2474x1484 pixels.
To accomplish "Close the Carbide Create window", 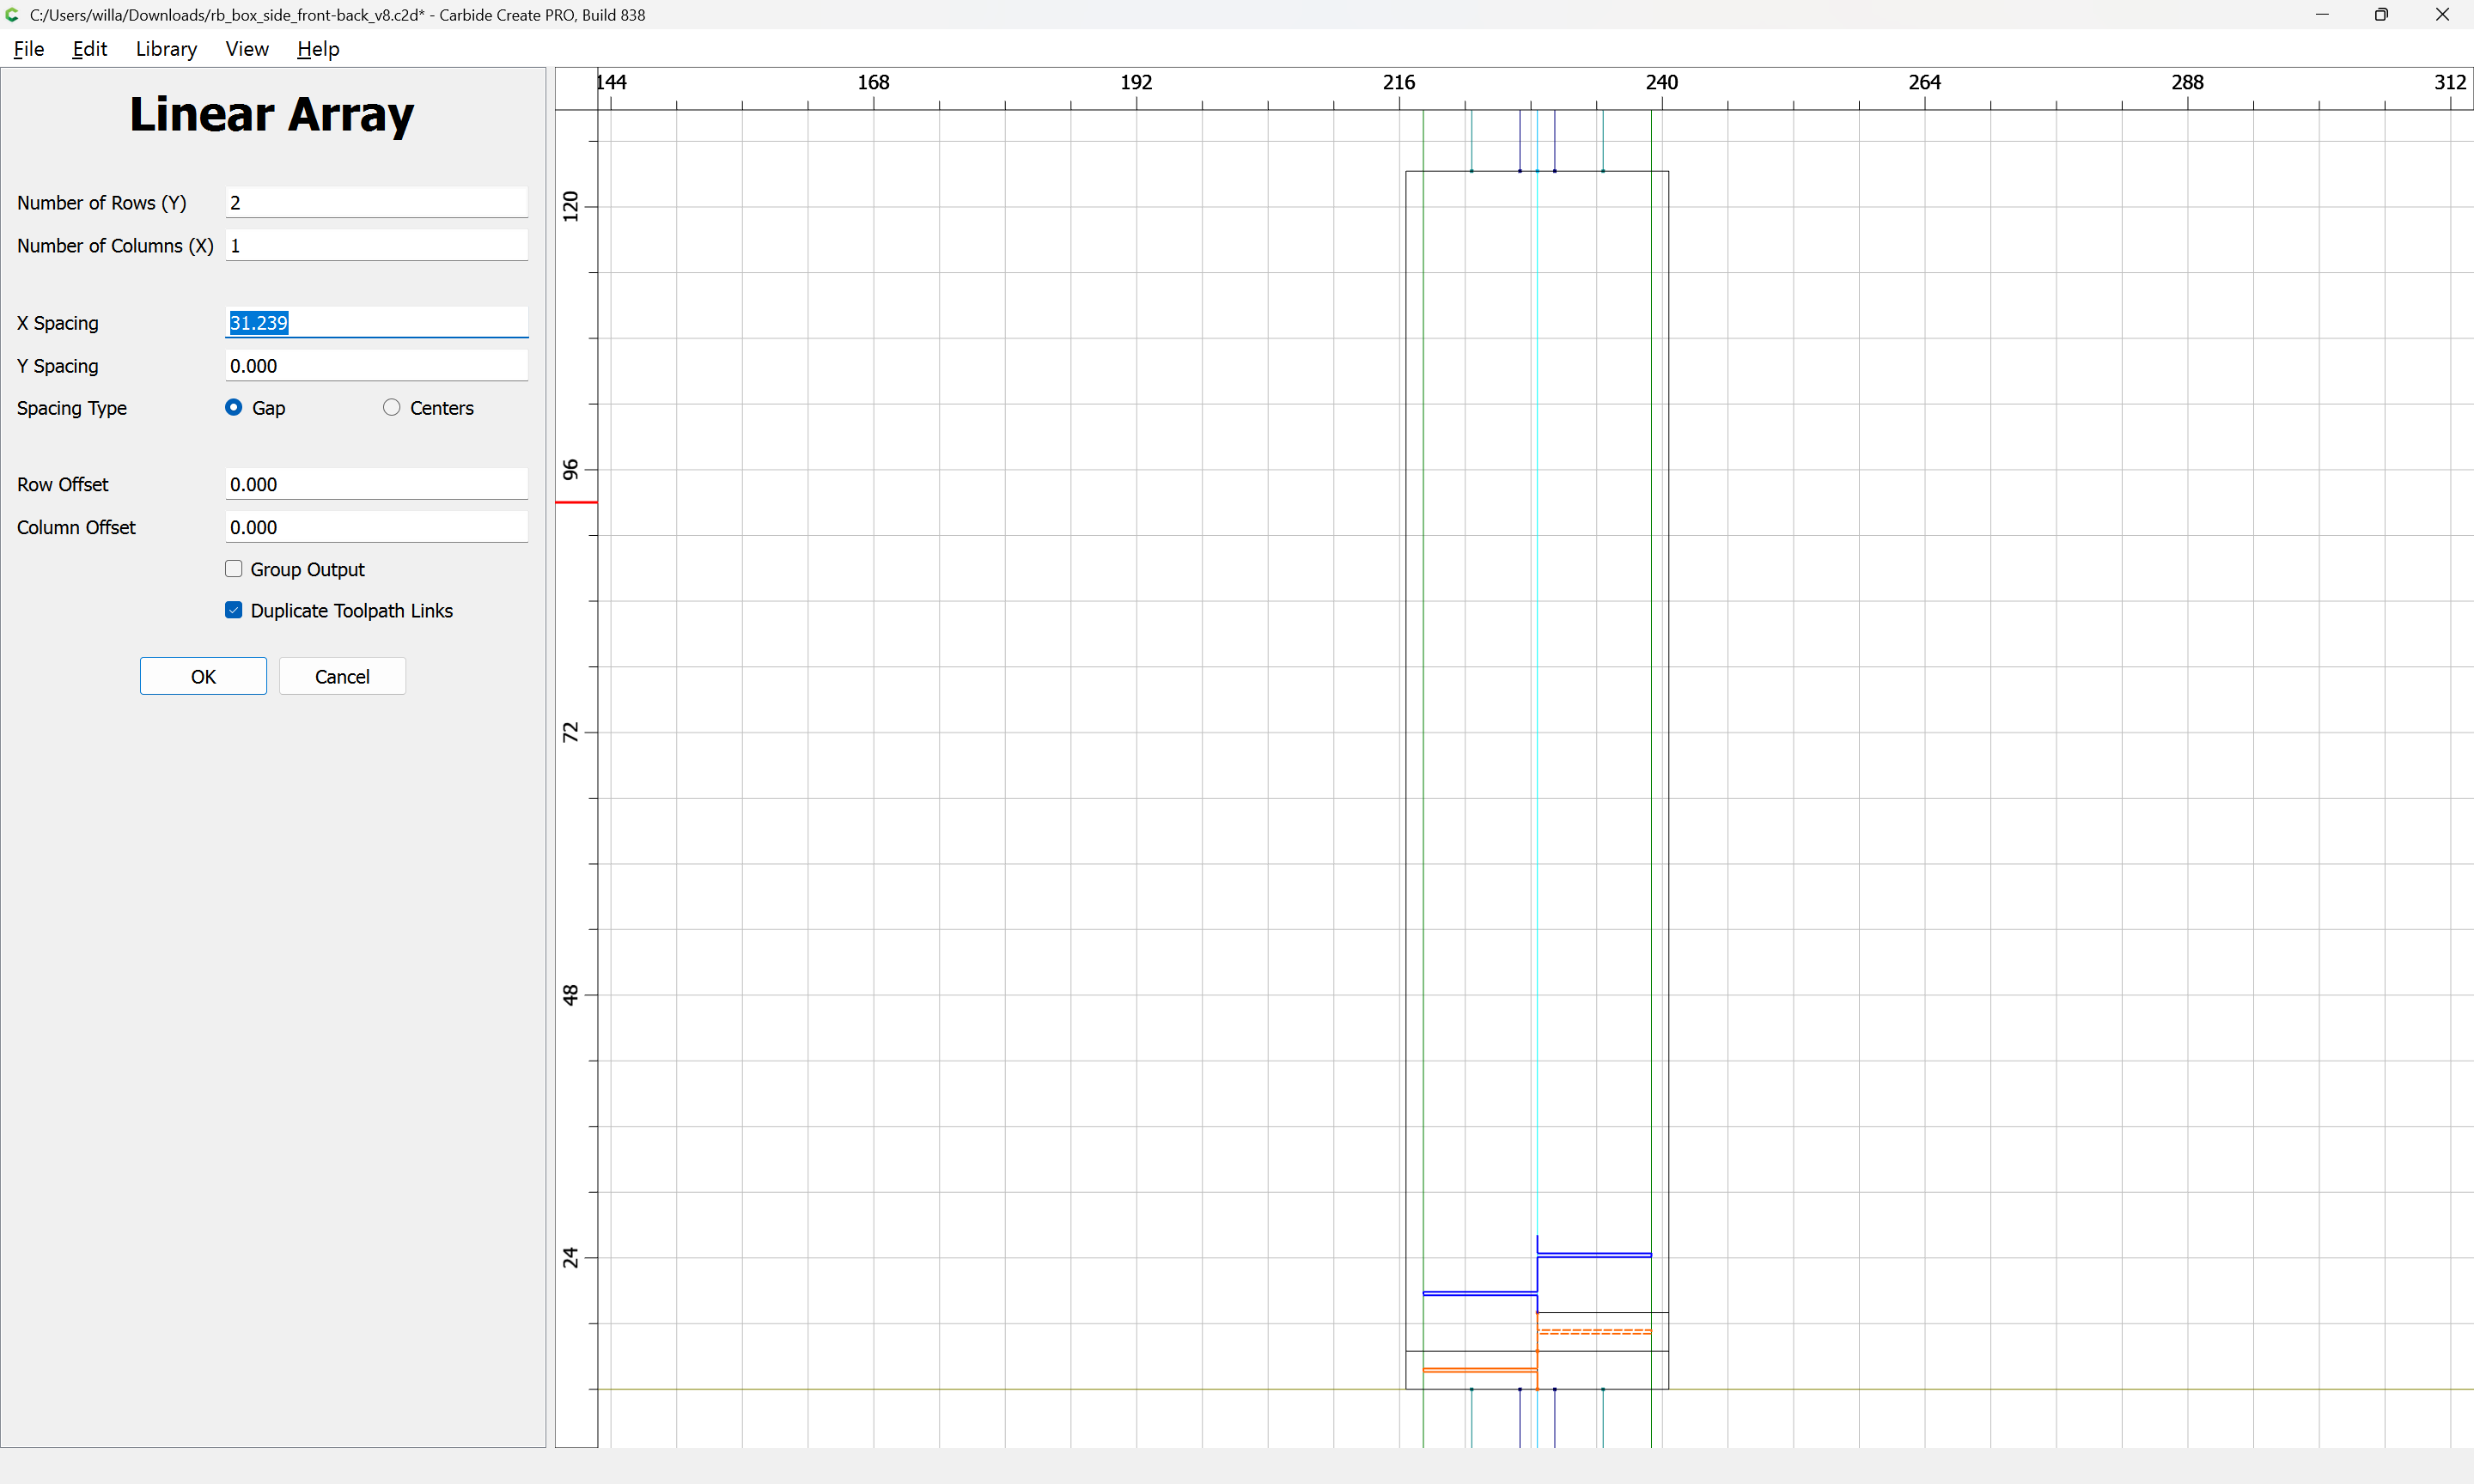I will (2442, 15).
